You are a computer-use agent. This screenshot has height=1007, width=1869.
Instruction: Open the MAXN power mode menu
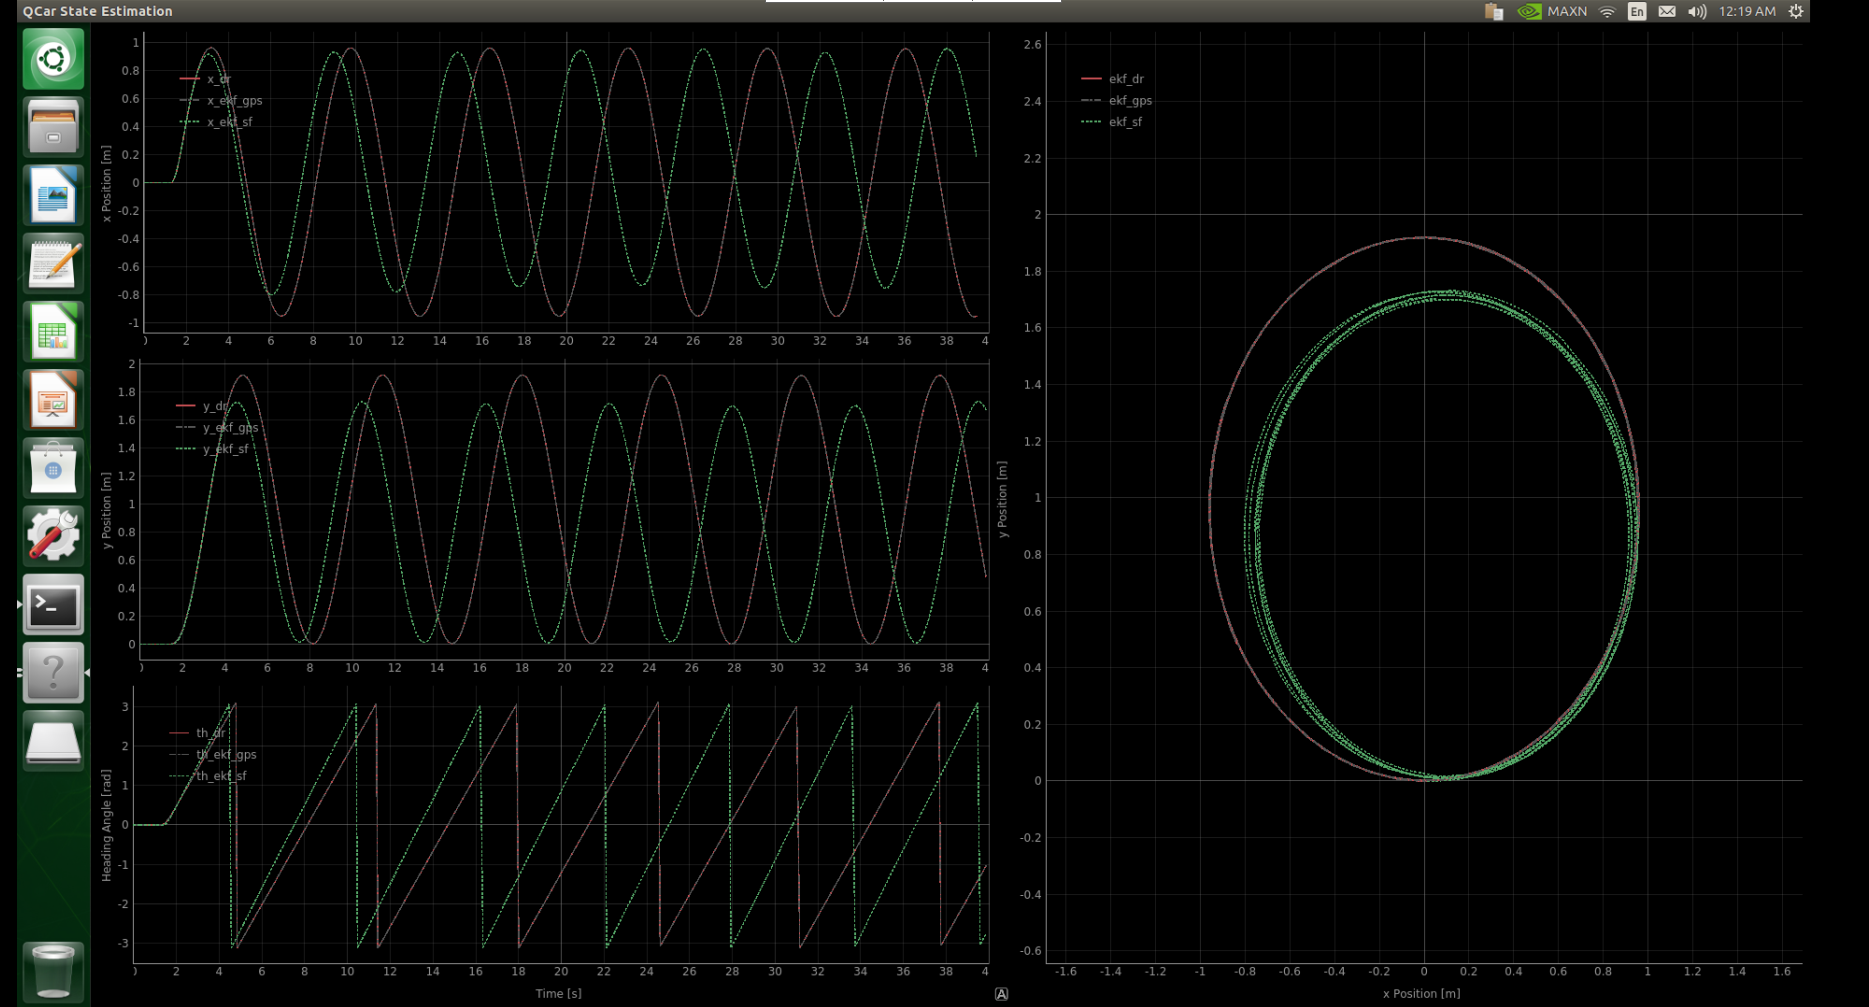[1567, 11]
